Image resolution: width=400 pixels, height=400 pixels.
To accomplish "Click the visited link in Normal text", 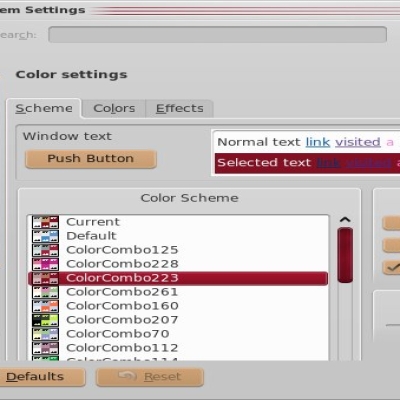I will (358, 142).
